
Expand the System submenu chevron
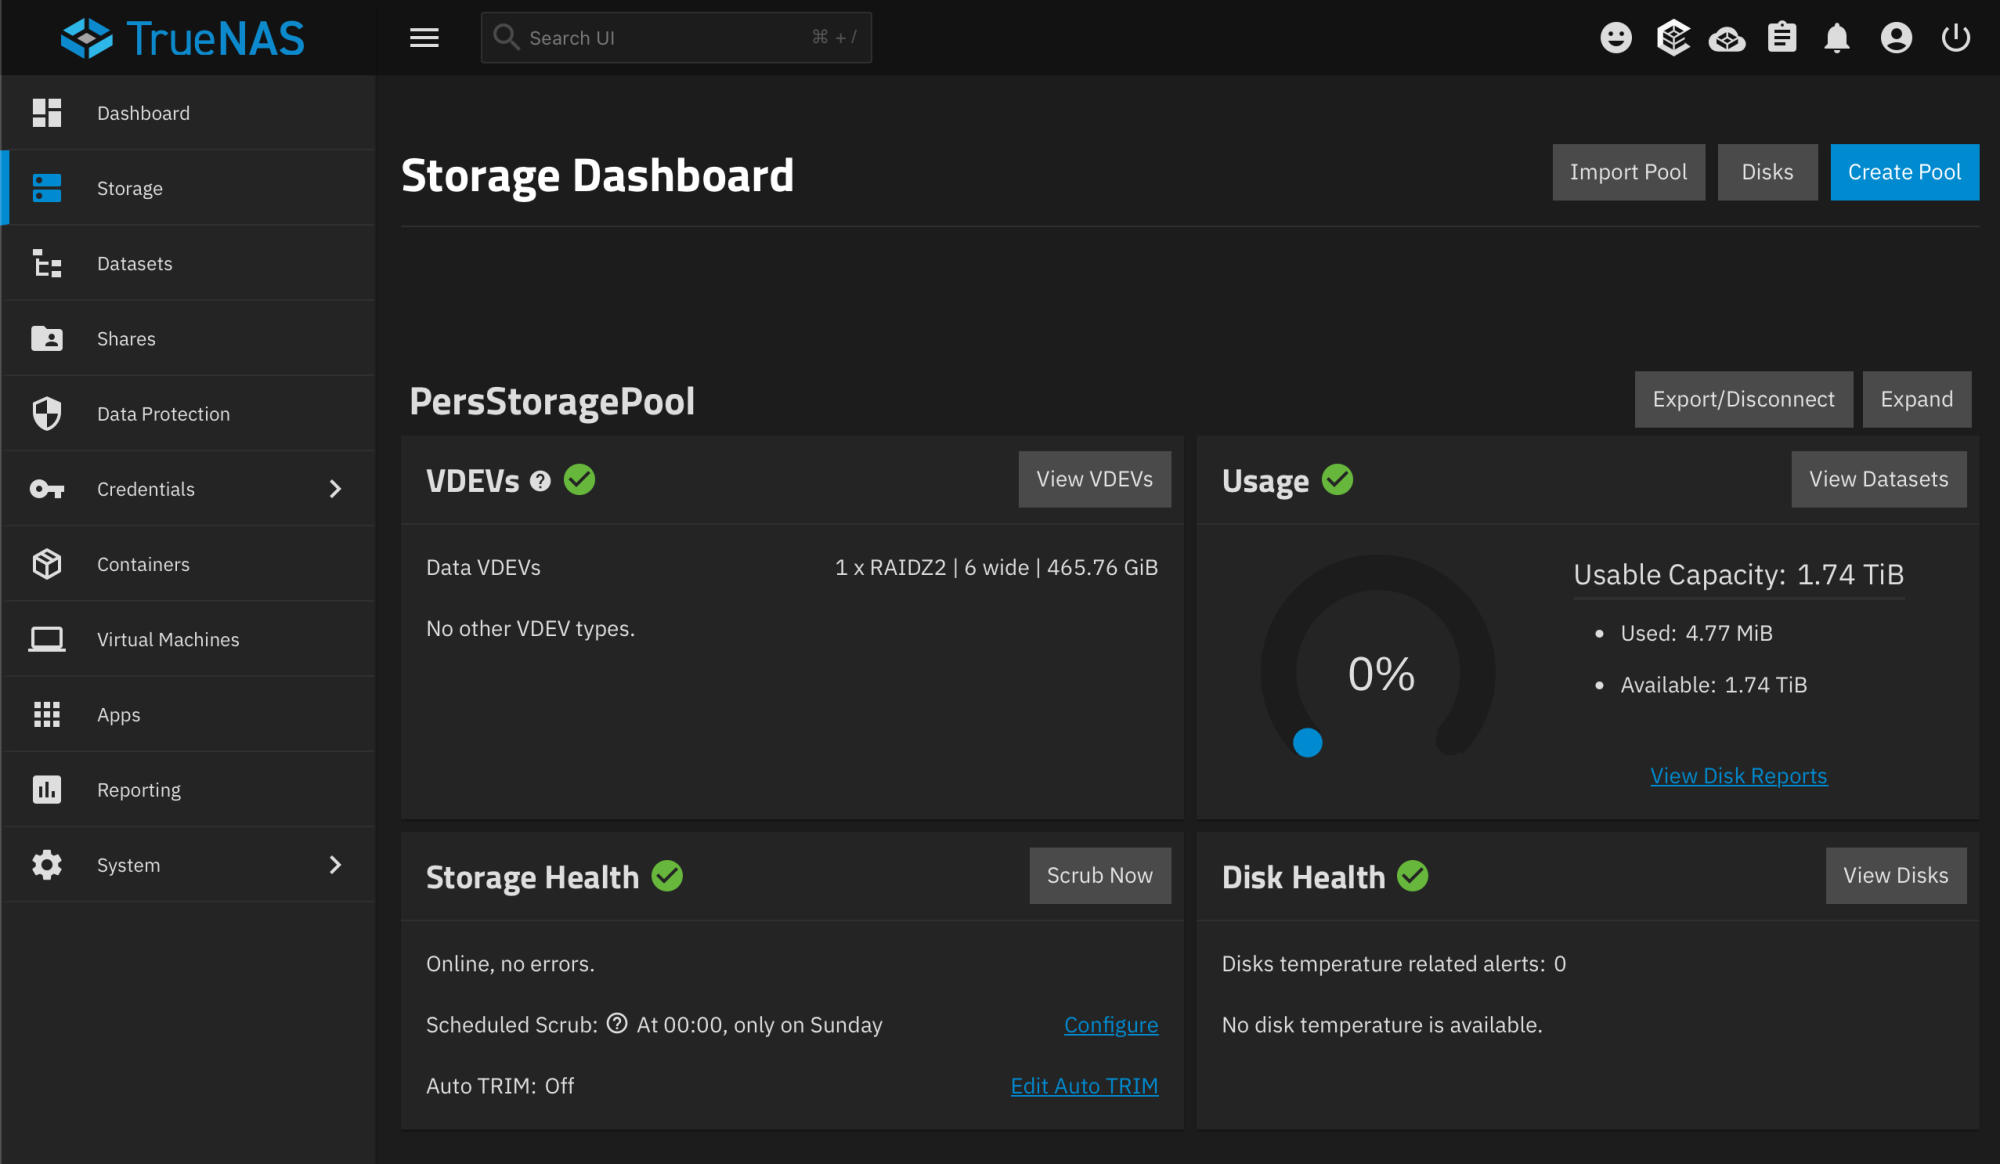click(335, 865)
